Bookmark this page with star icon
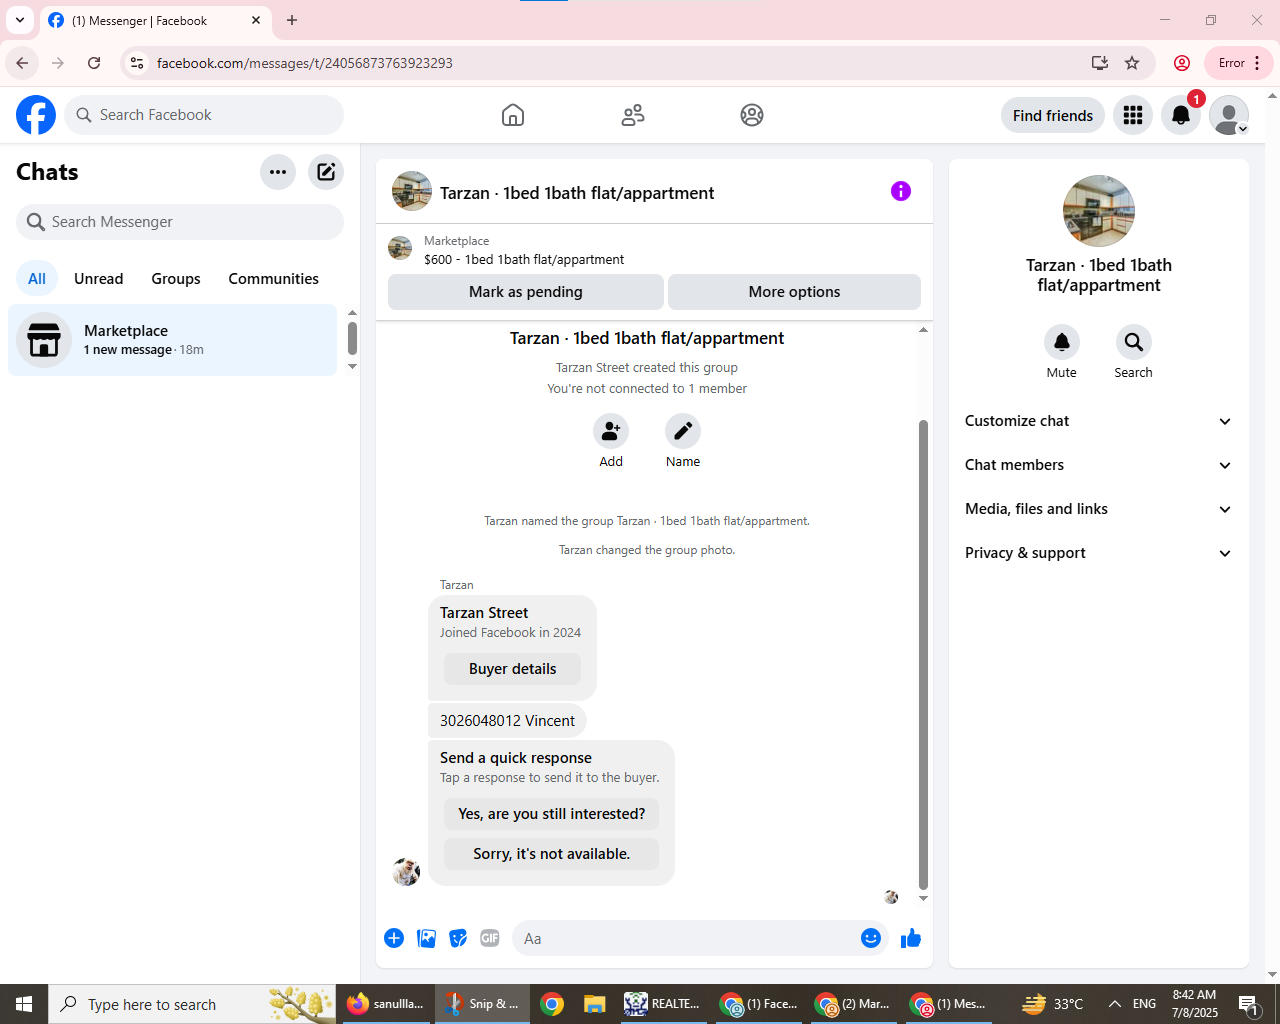This screenshot has width=1280, height=1024. 1132,63
